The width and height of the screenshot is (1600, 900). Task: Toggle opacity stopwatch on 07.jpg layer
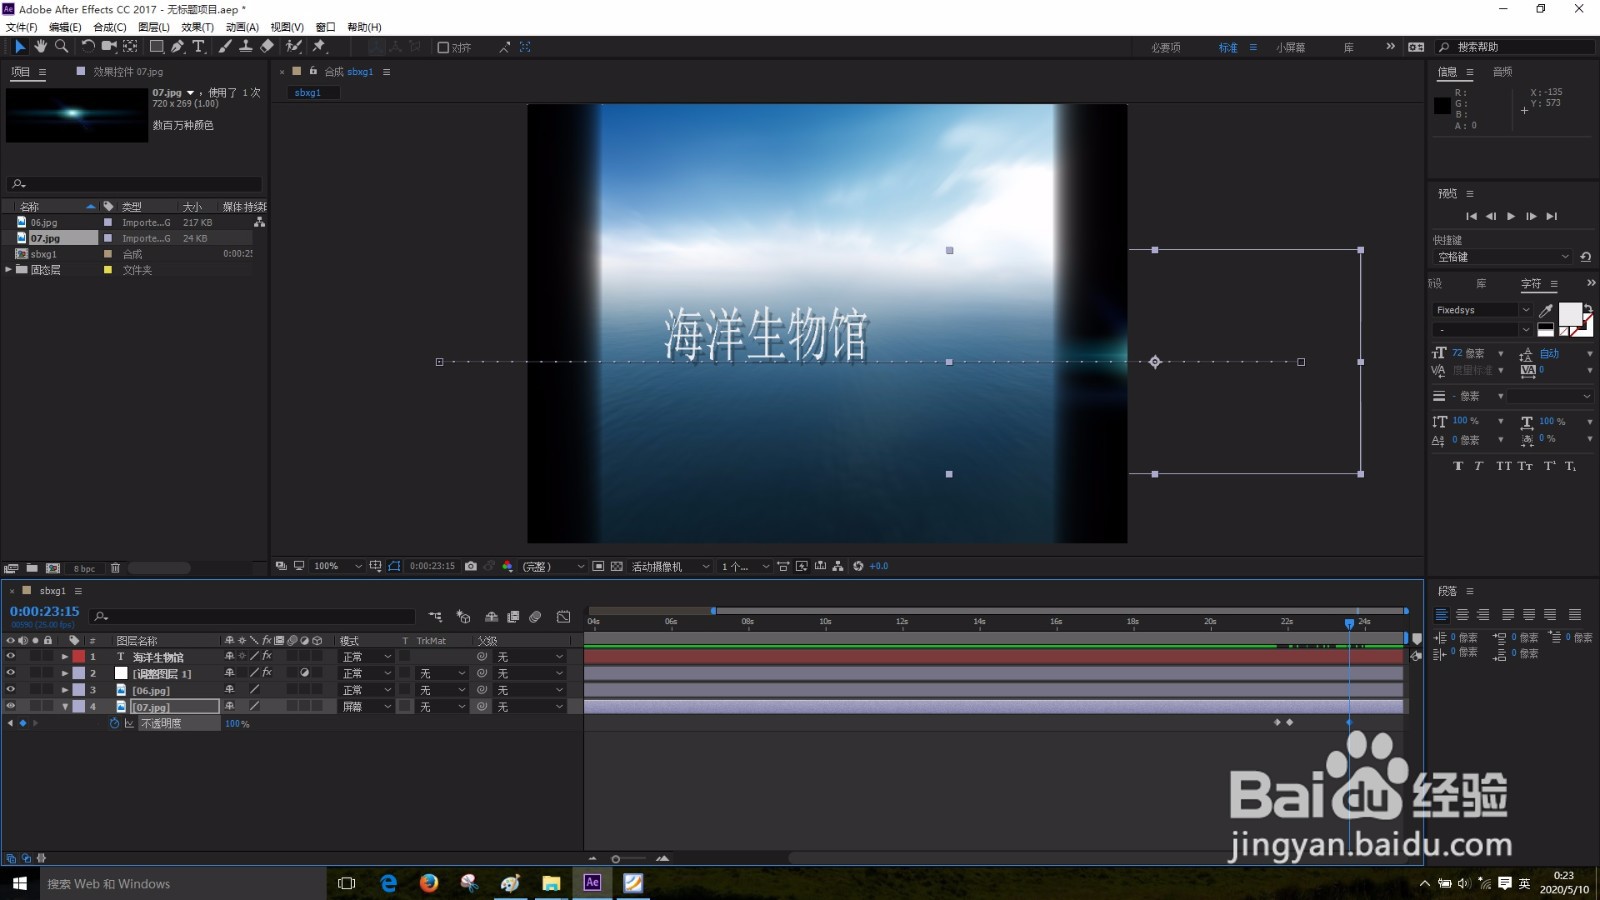(114, 723)
